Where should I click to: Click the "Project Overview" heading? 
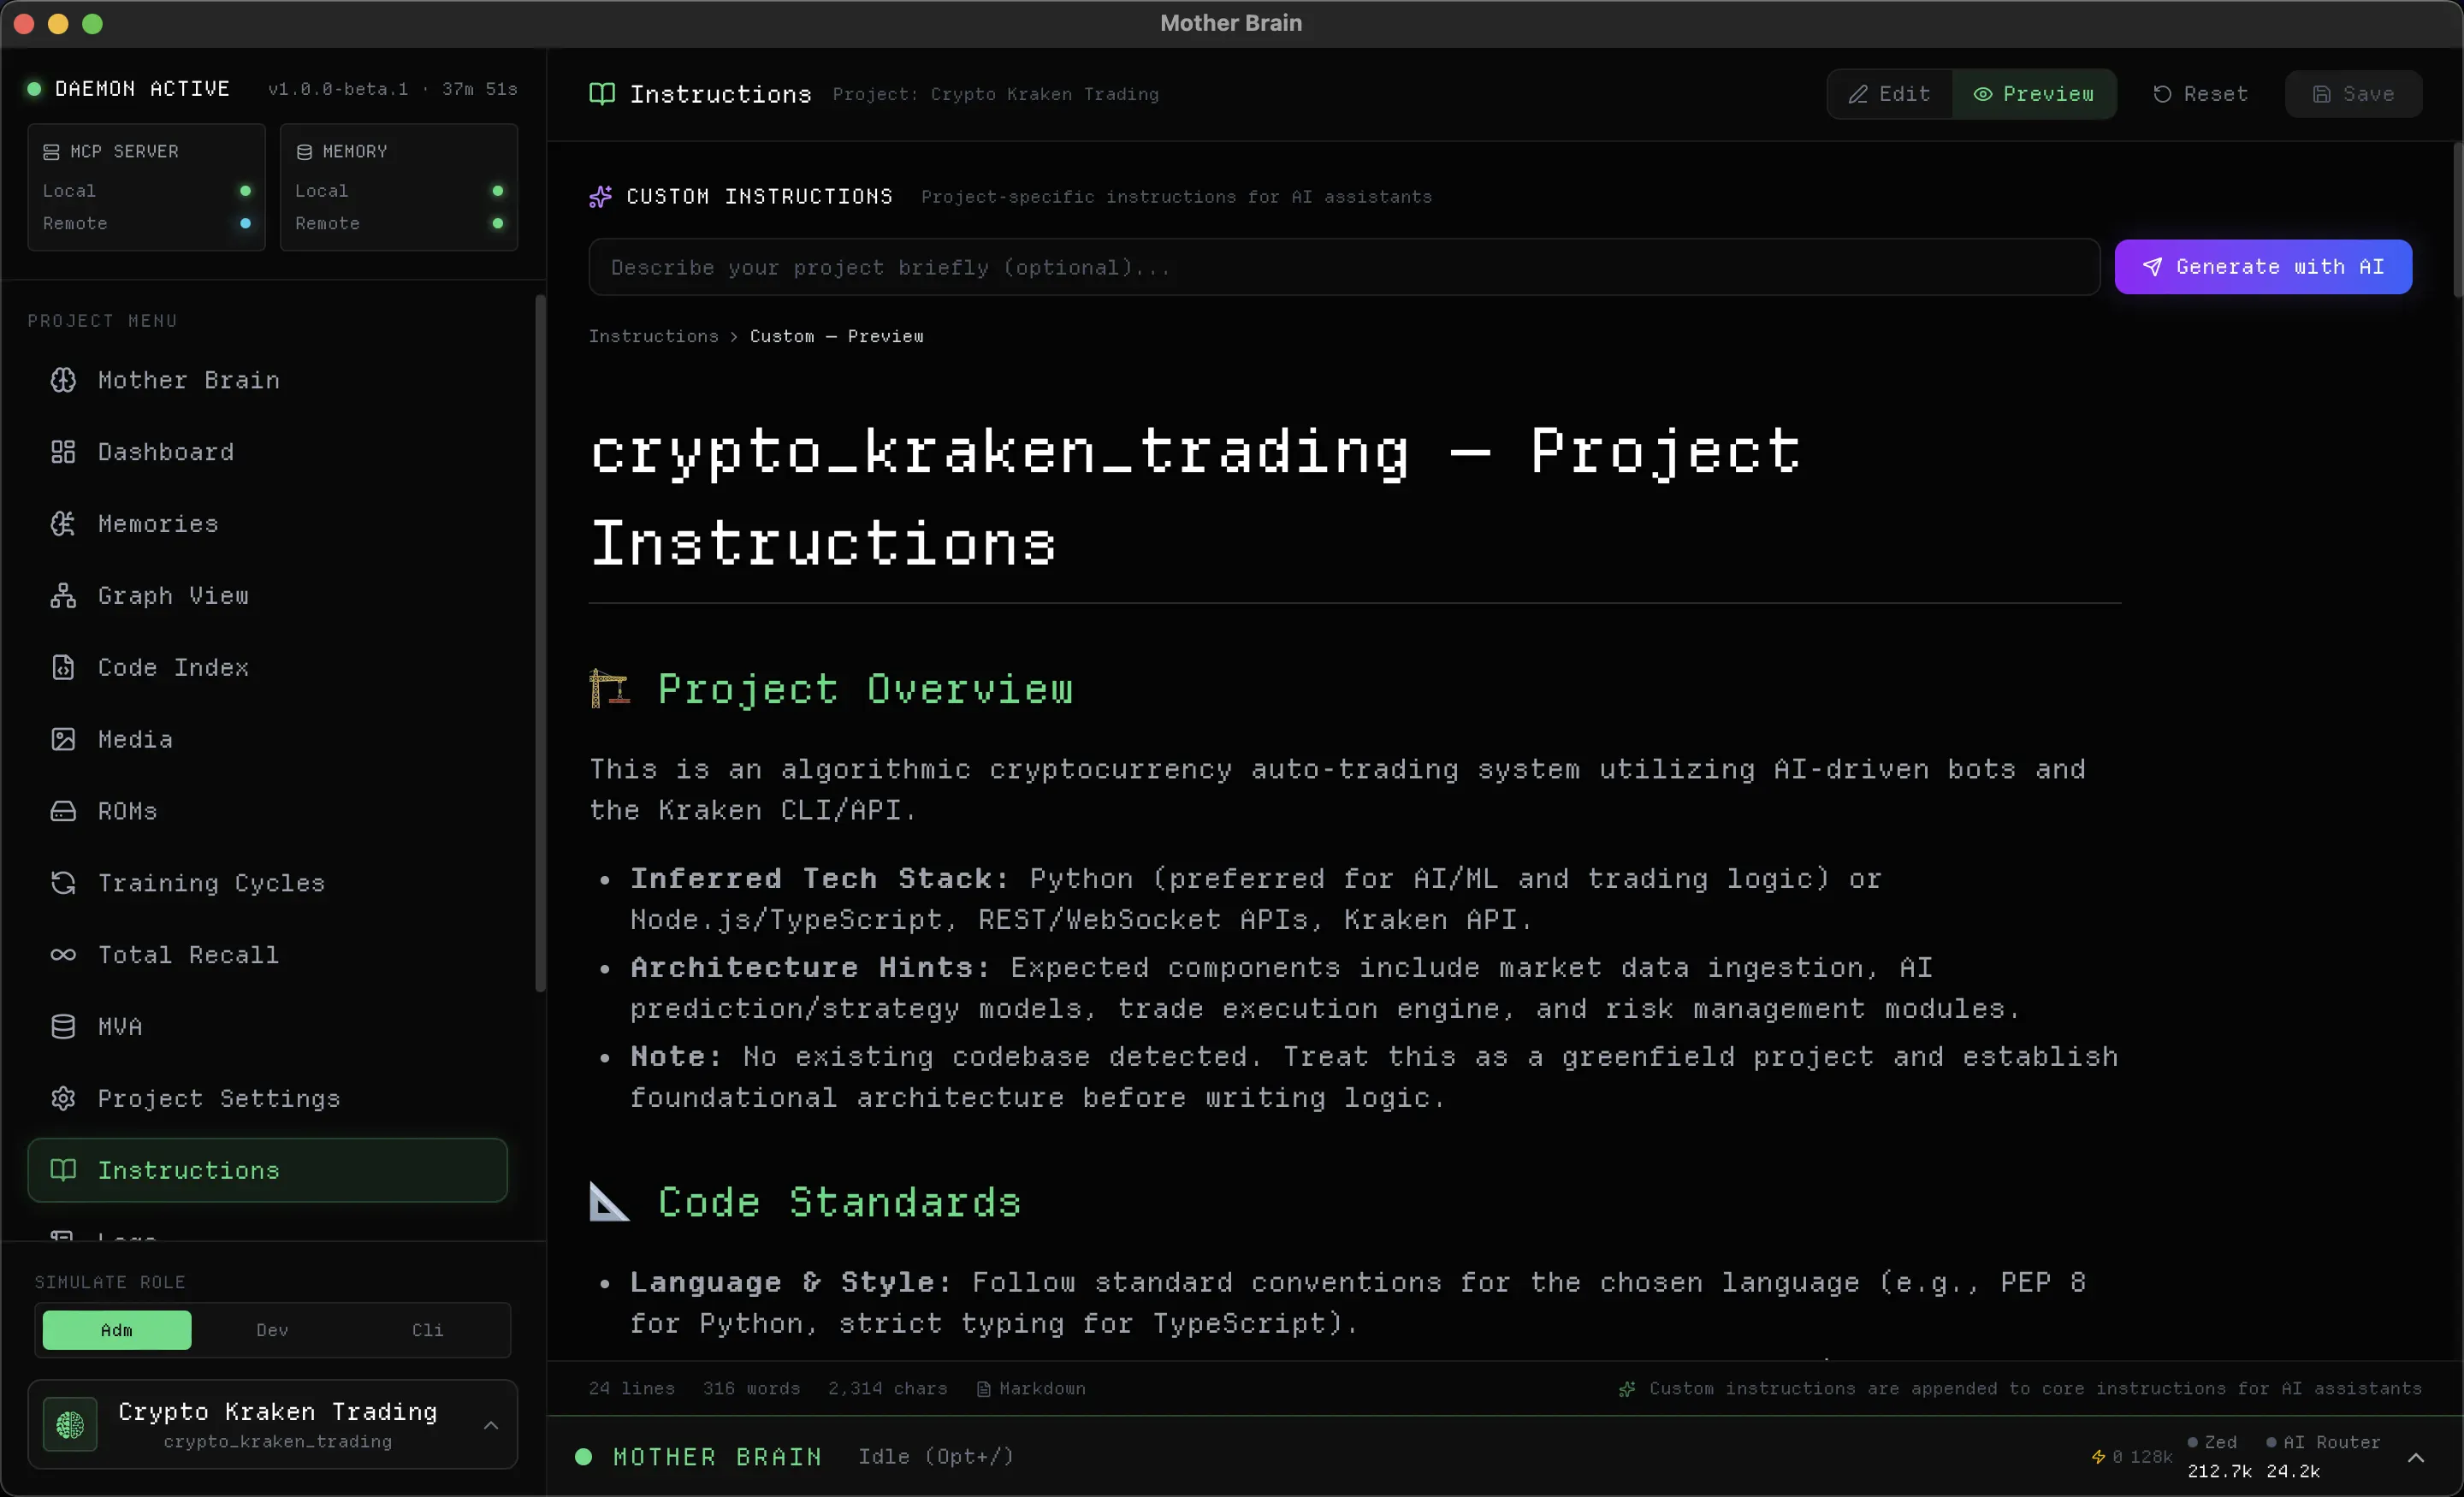[865, 689]
